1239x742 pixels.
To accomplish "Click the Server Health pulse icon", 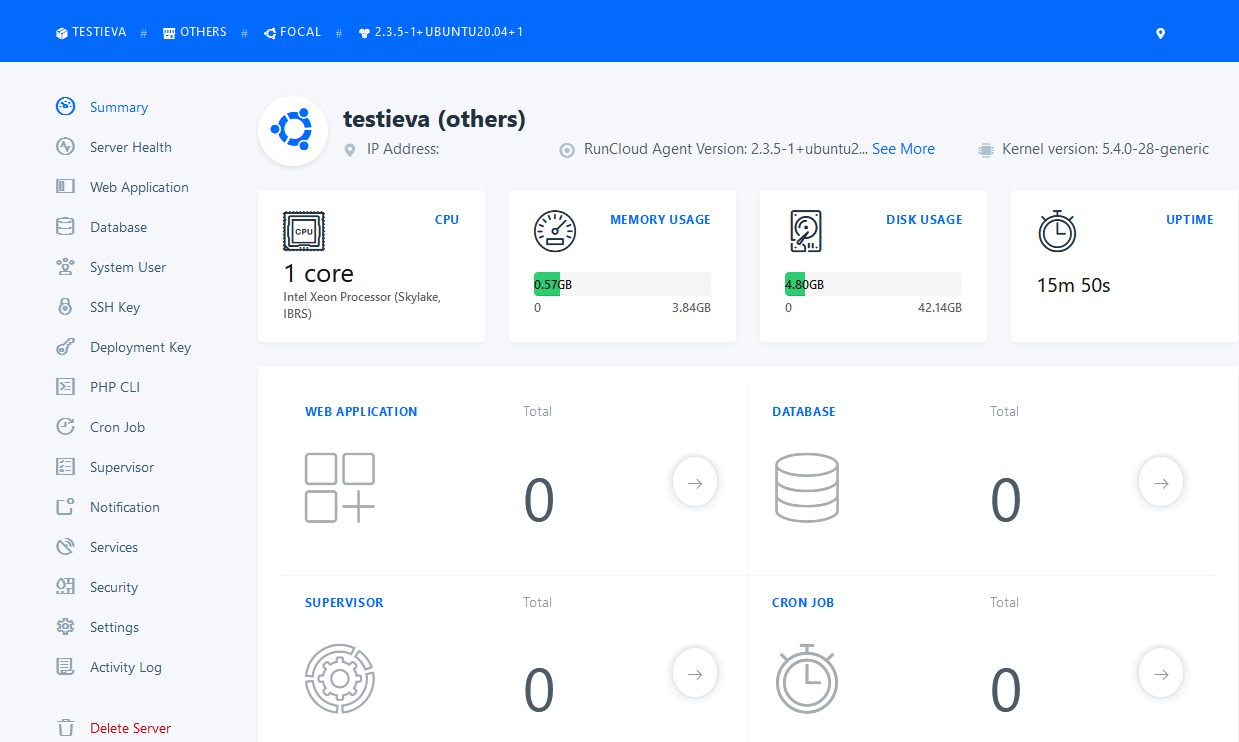I will click(65, 147).
